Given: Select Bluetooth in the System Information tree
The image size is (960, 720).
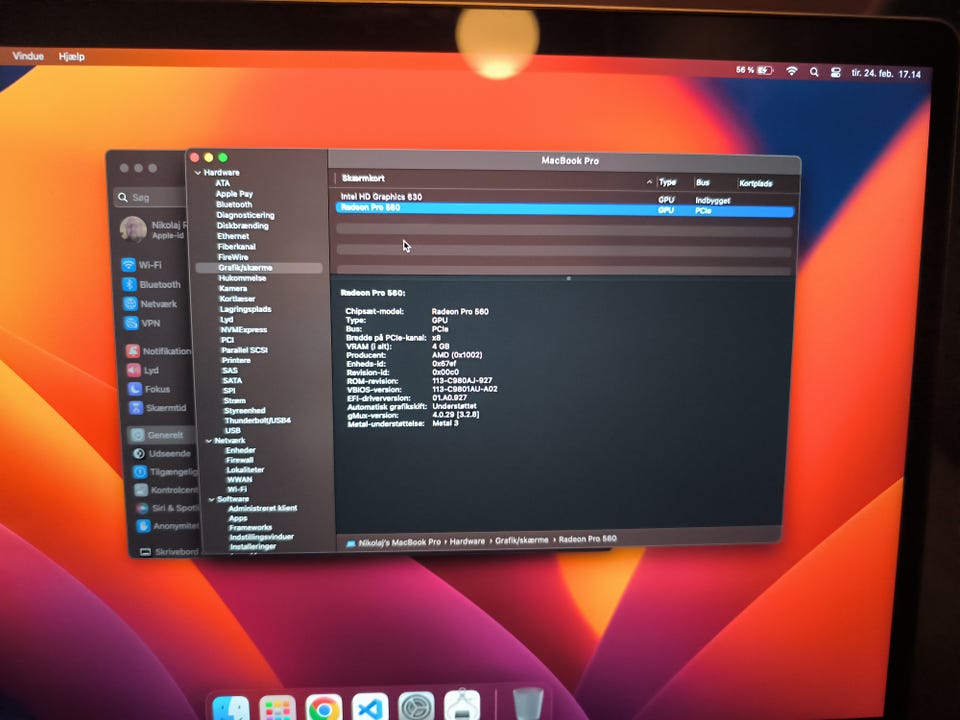Looking at the screenshot, I should [x=234, y=204].
